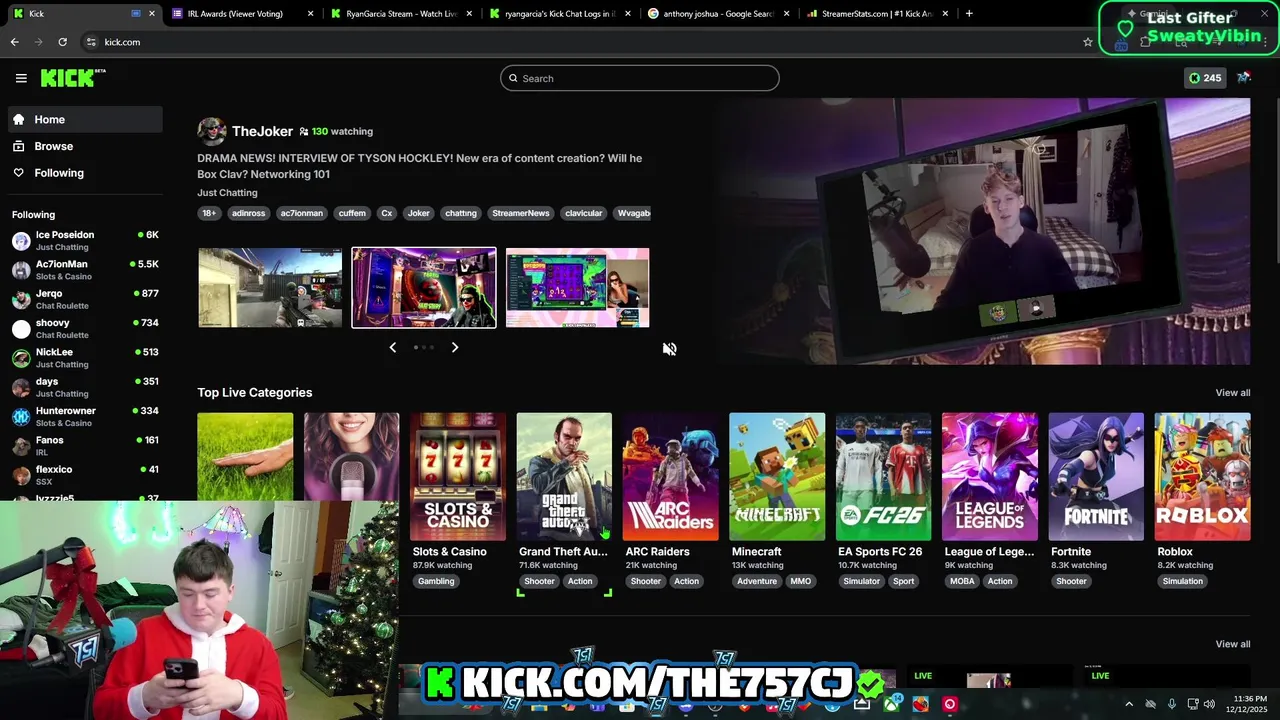Click the 18+ tag
The width and height of the screenshot is (1280, 720).
(209, 213)
